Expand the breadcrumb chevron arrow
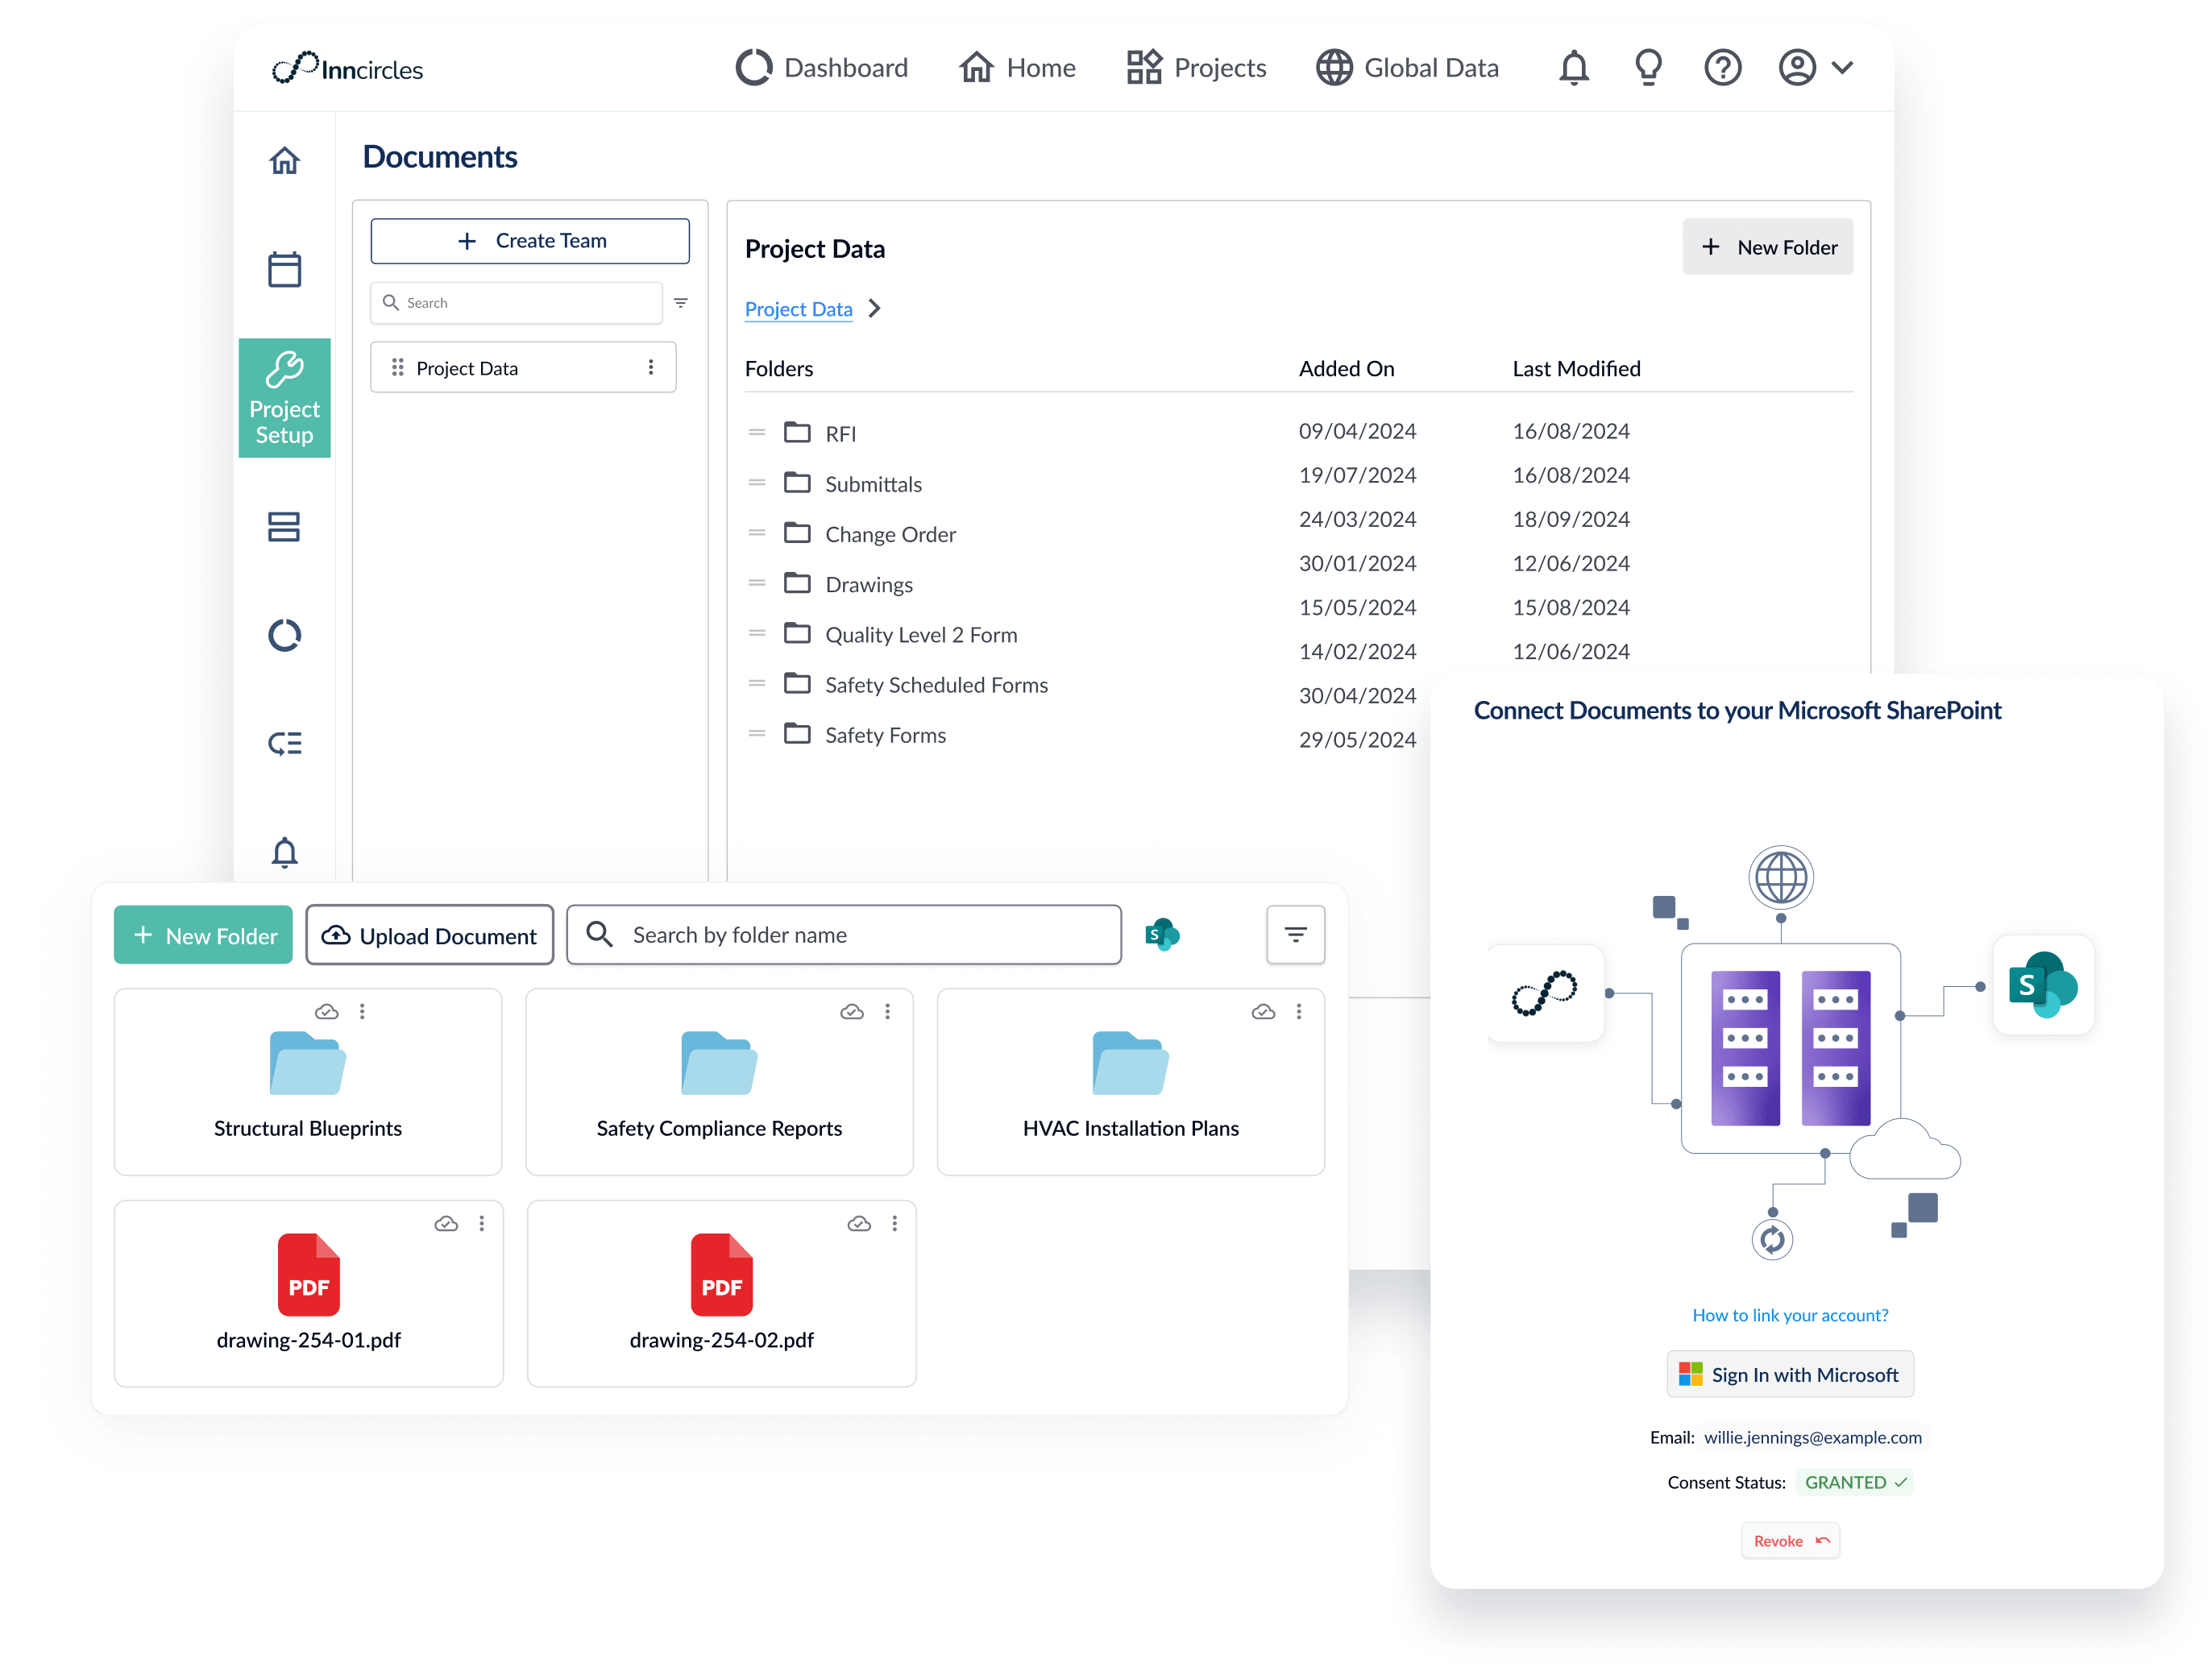The image size is (2212, 1671). tap(874, 309)
